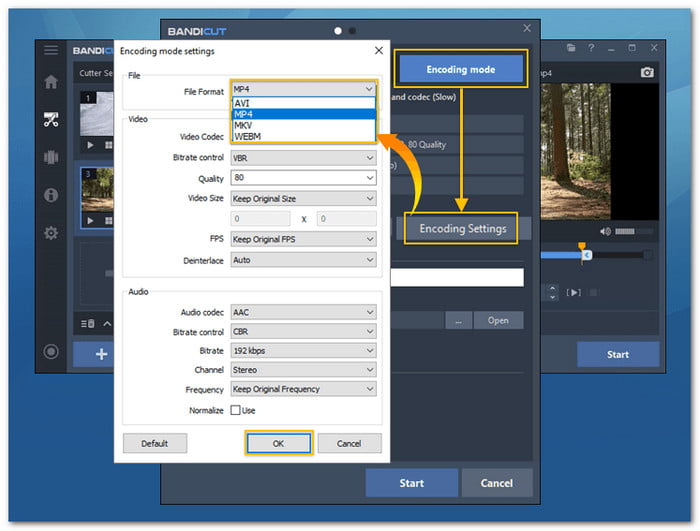This screenshot has width=700, height=531.
Task: Click the Bandicam record circle icon
Action: tap(51, 351)
